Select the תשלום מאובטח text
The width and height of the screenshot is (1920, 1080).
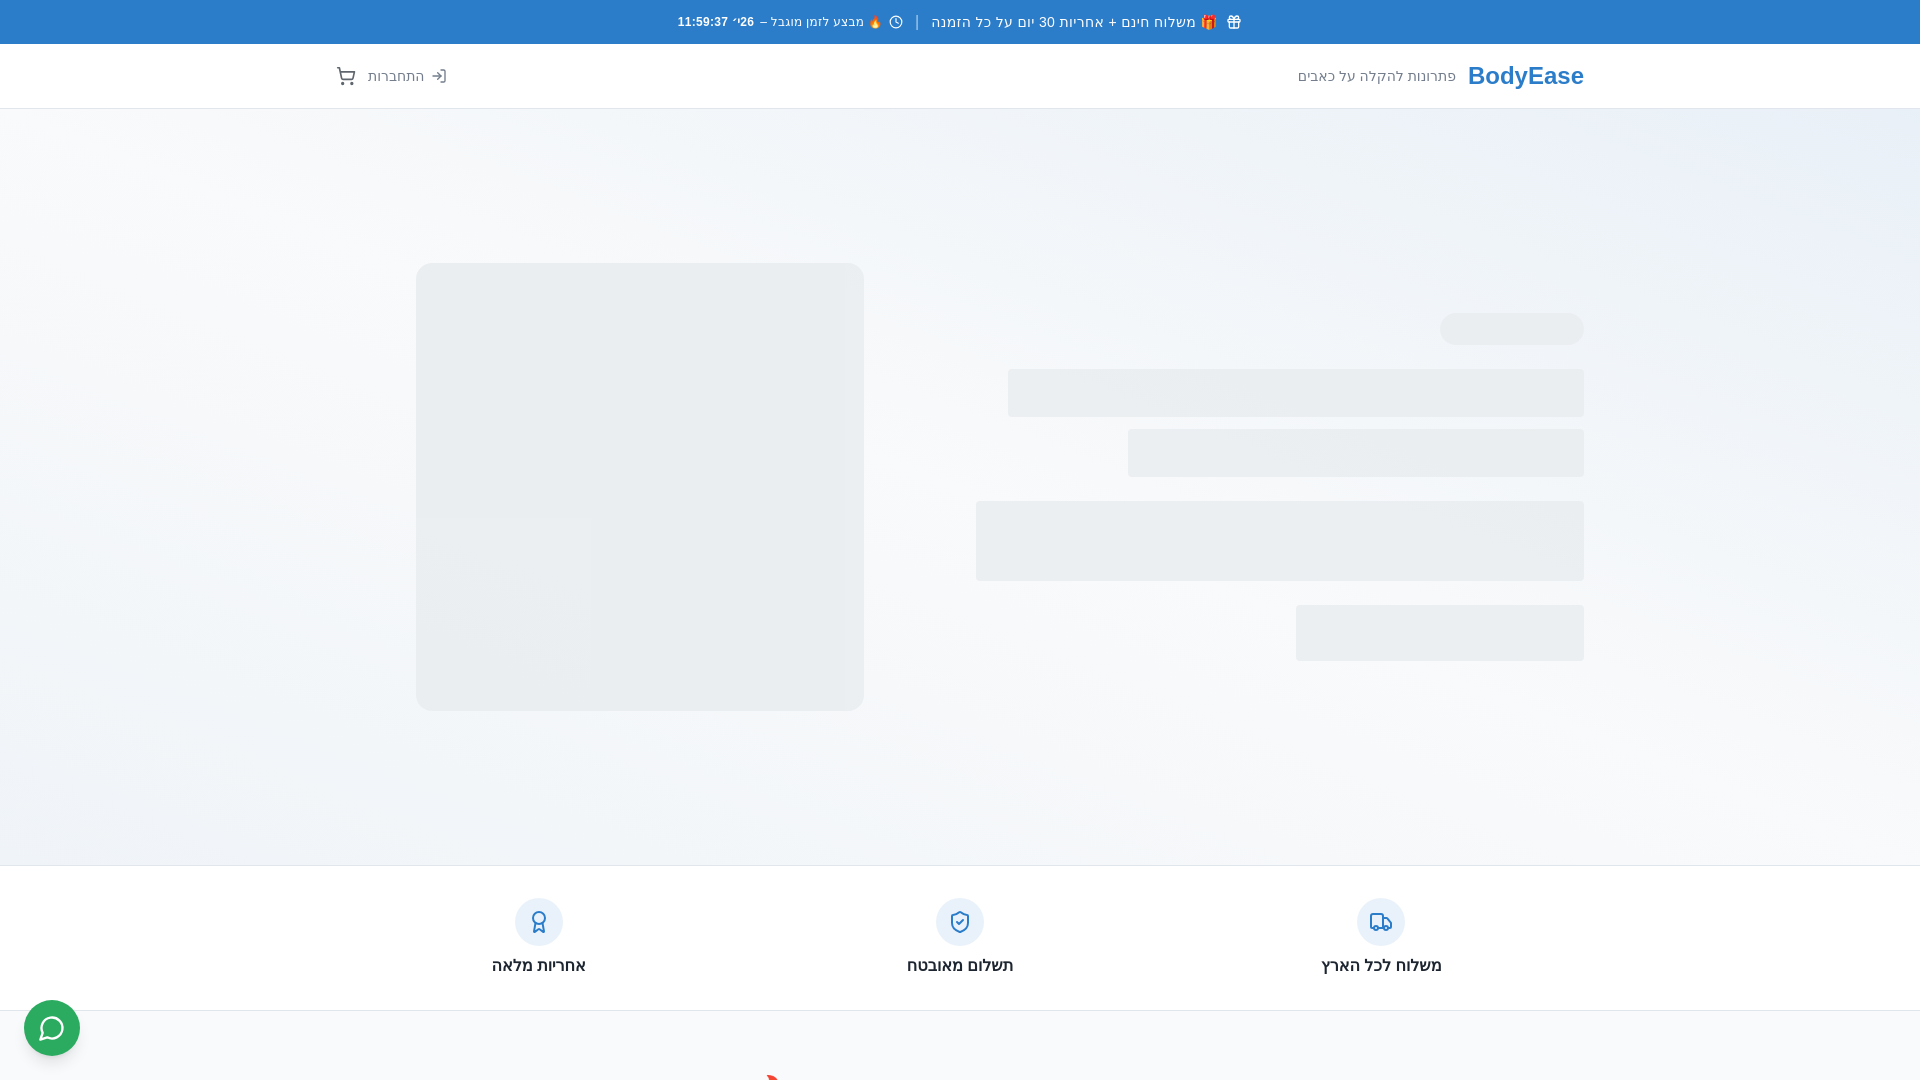pos(960,966)
